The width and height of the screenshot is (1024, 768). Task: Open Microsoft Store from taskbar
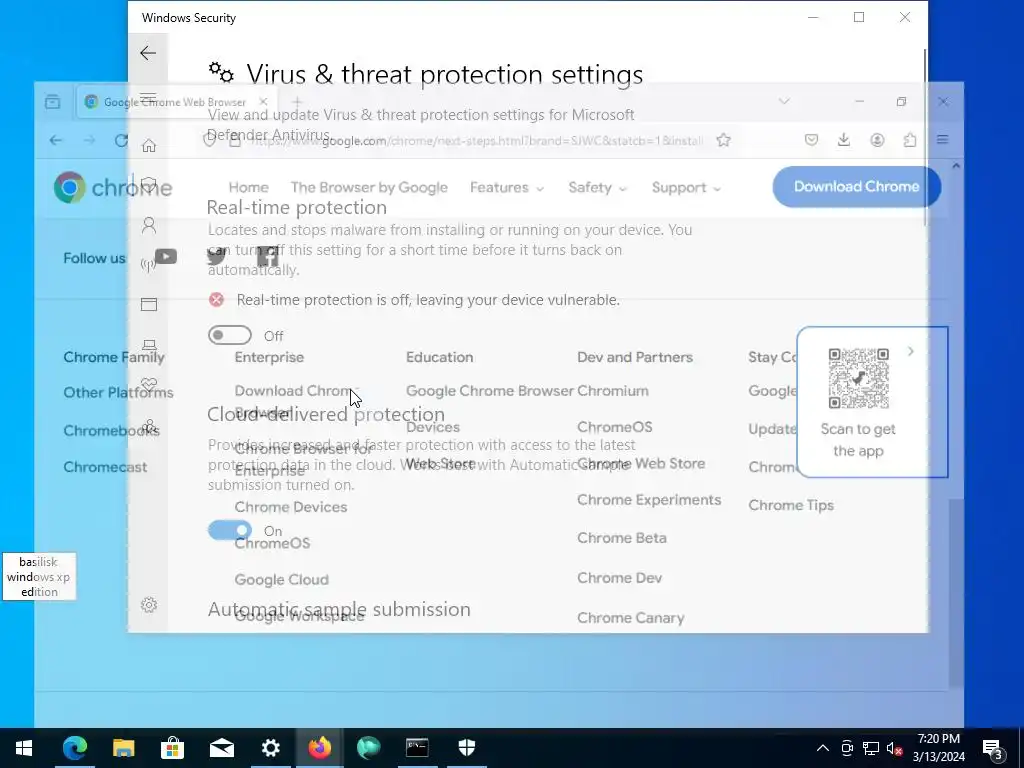[x=172, y=748]
